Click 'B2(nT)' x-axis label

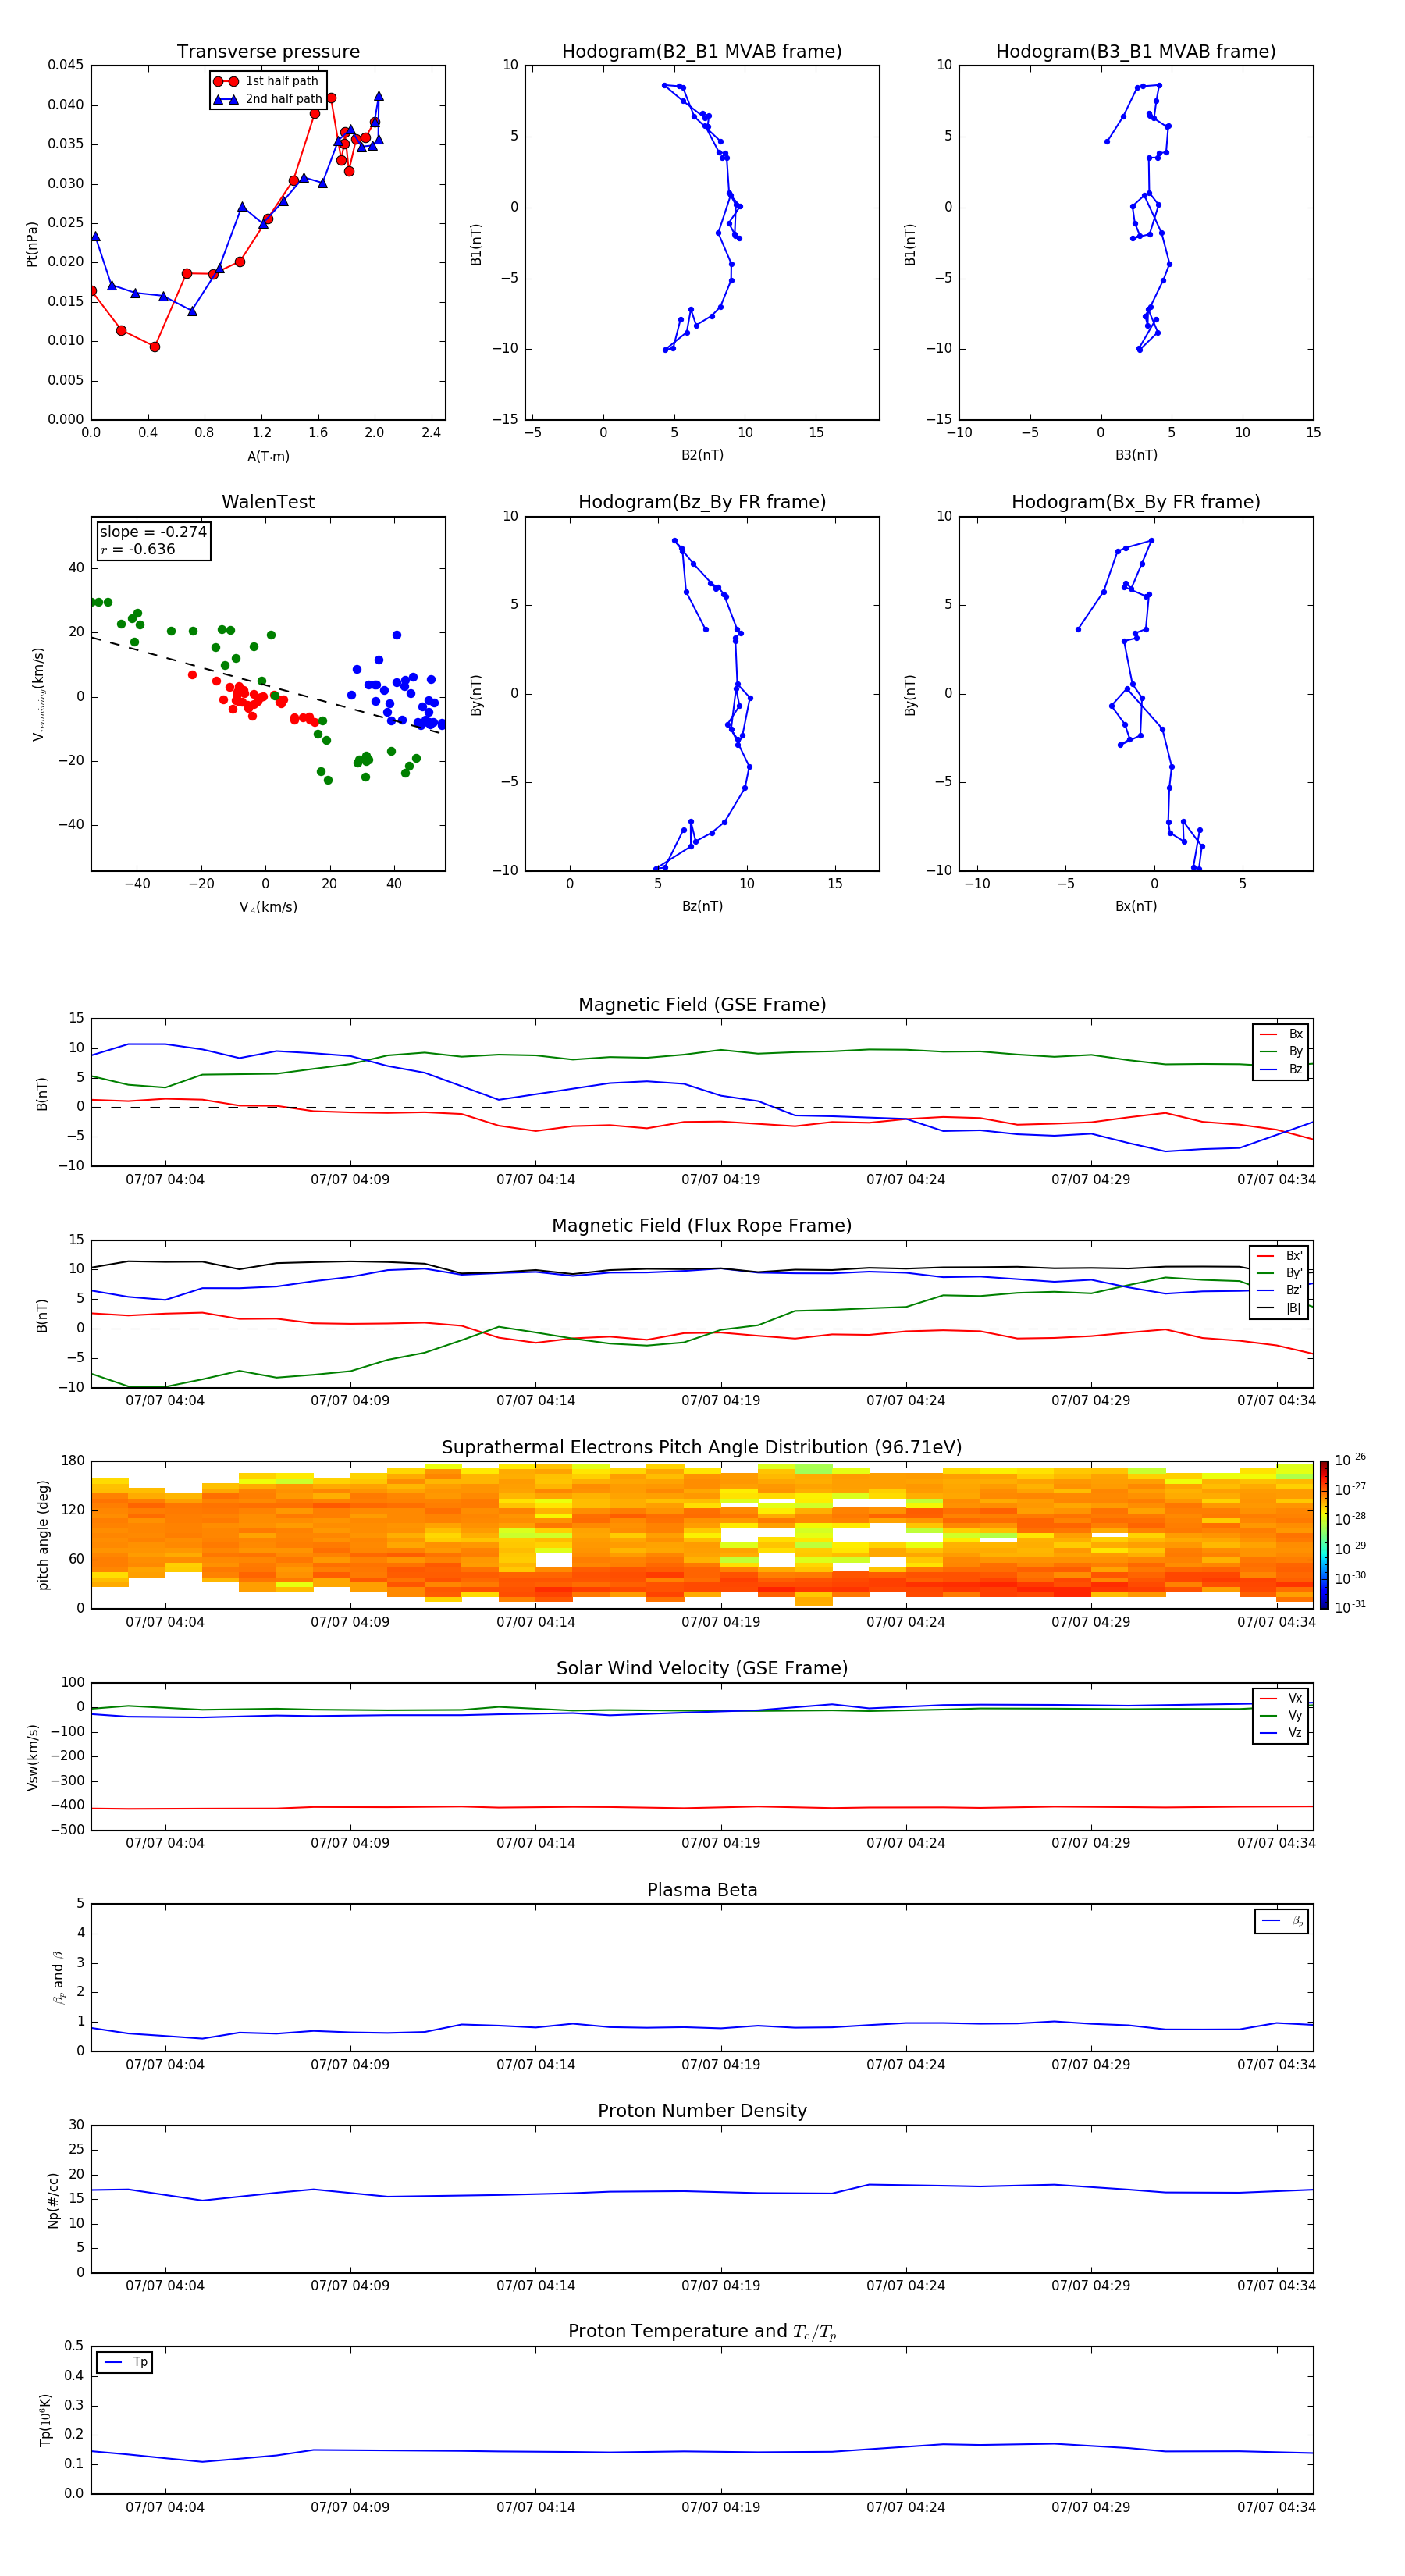click(x=702, y=455)
